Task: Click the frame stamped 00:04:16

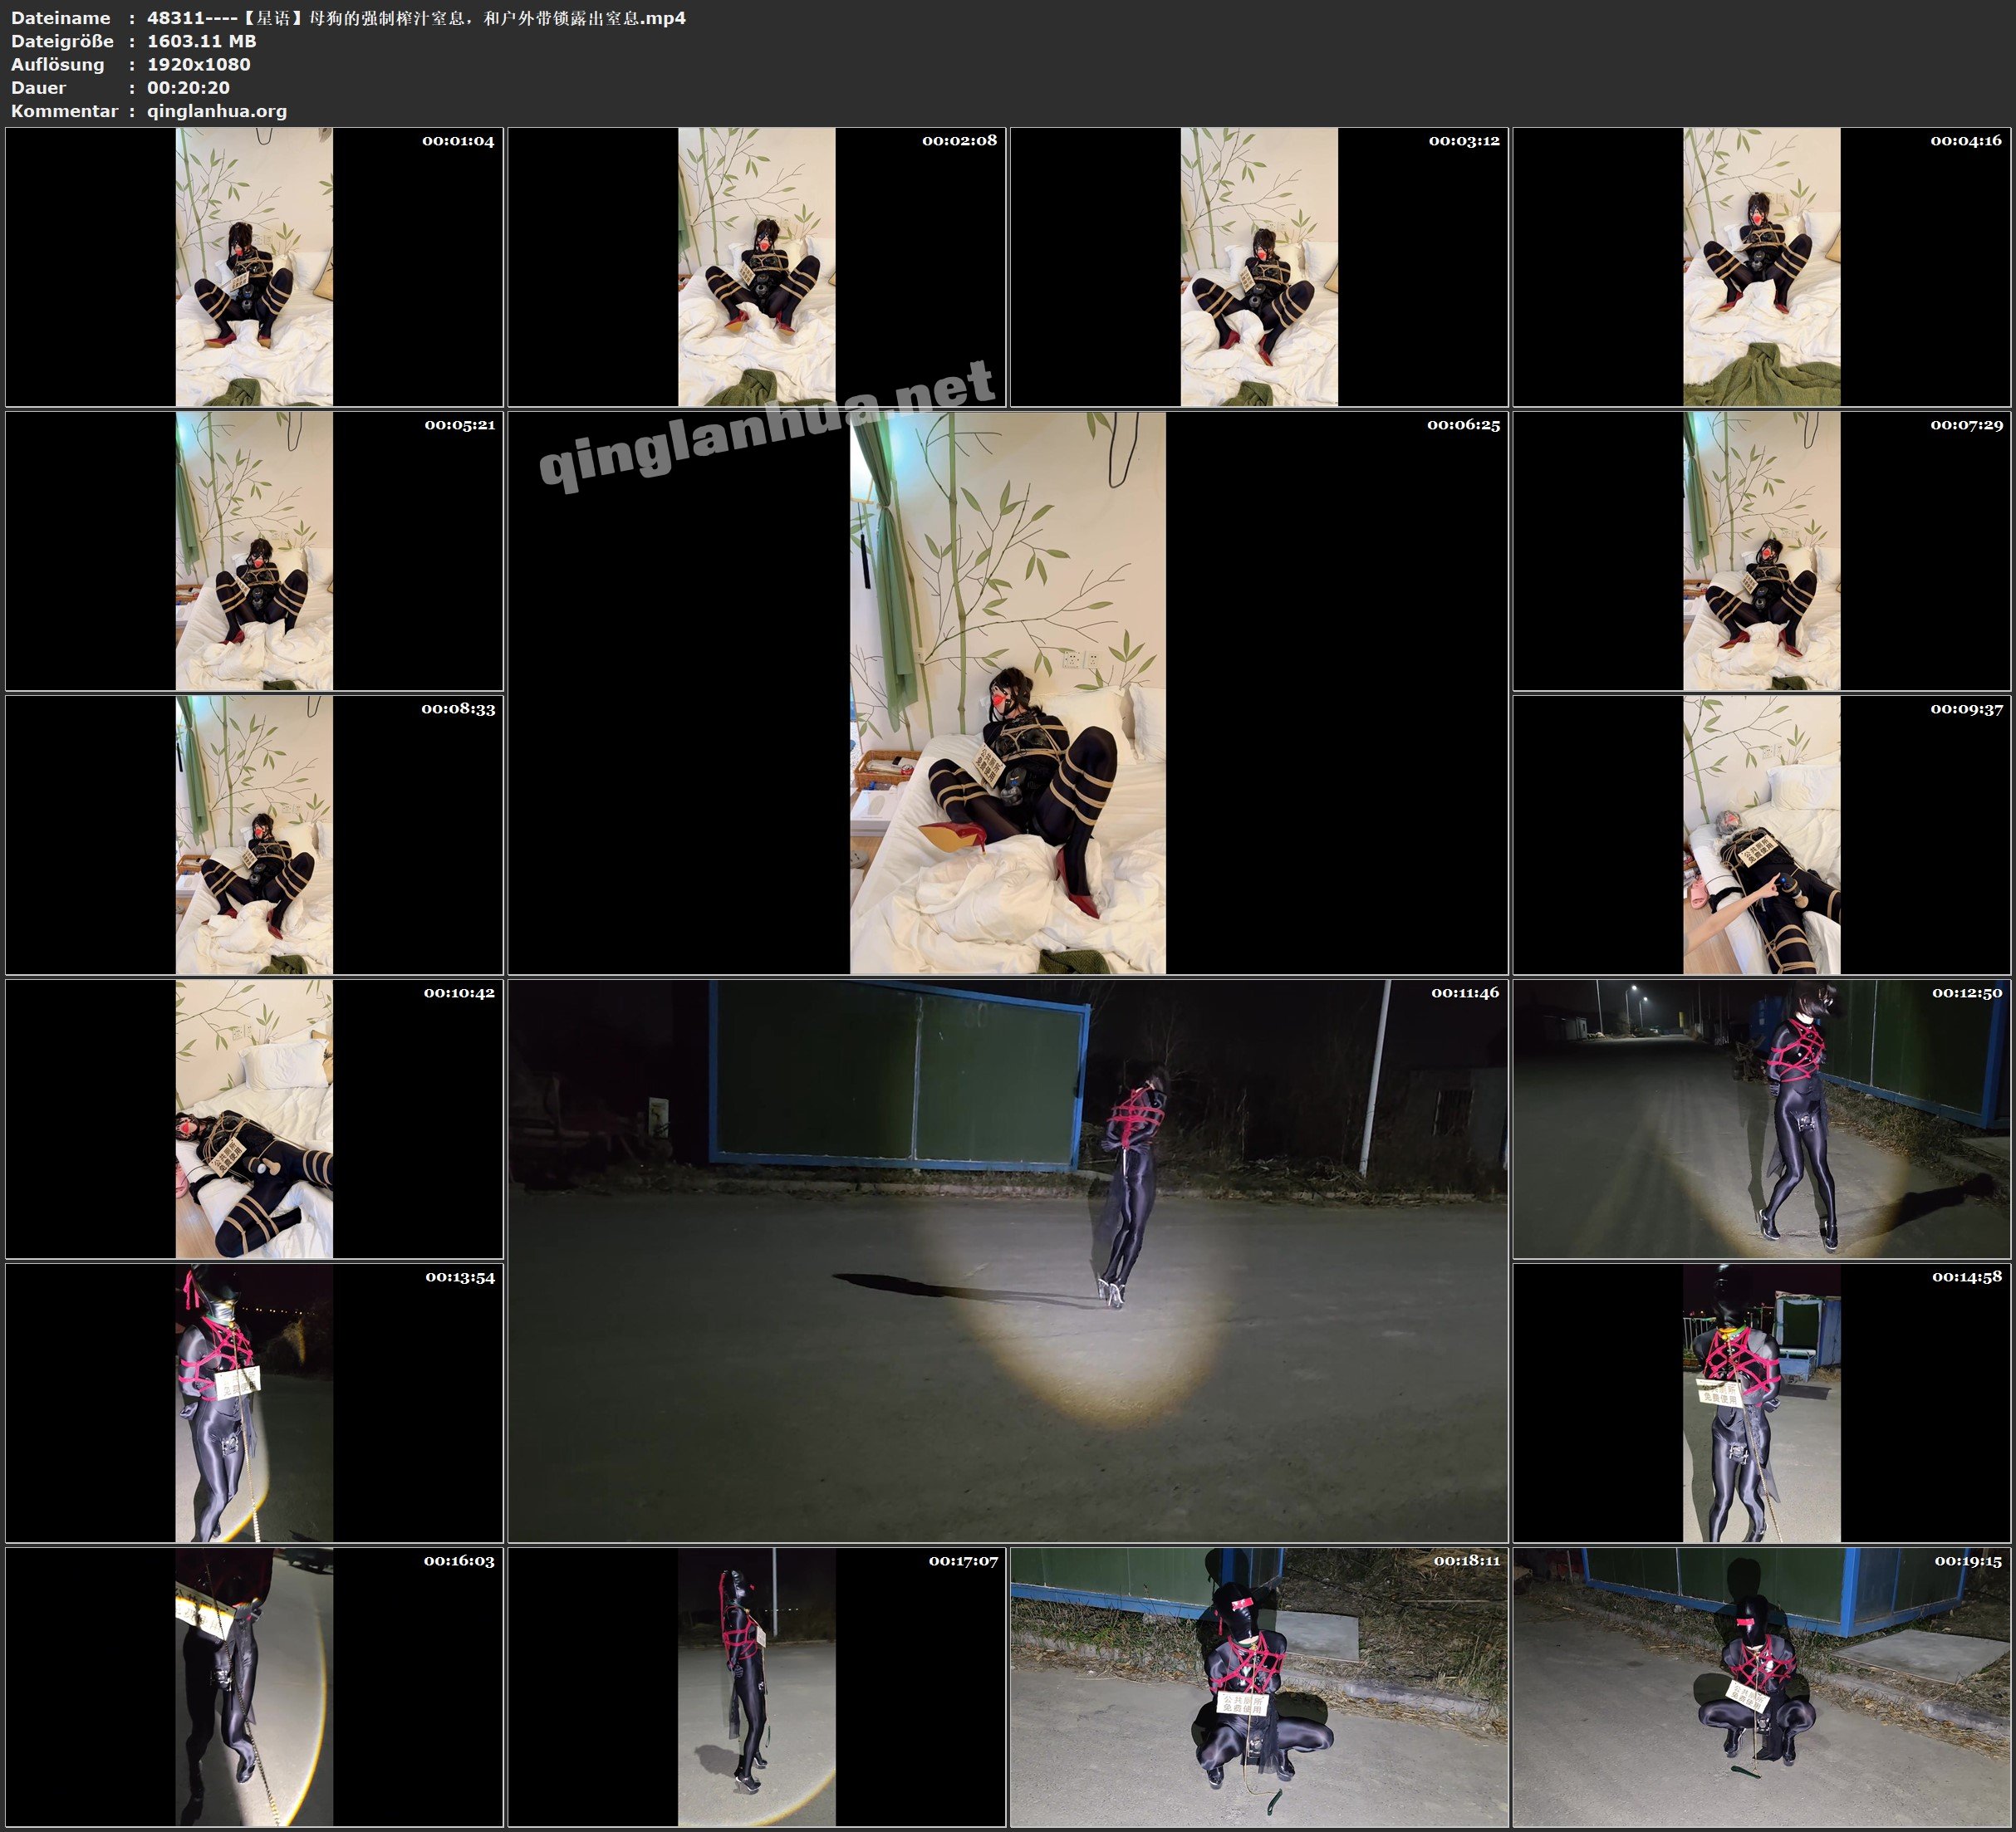Action: tap(1761, 266)
